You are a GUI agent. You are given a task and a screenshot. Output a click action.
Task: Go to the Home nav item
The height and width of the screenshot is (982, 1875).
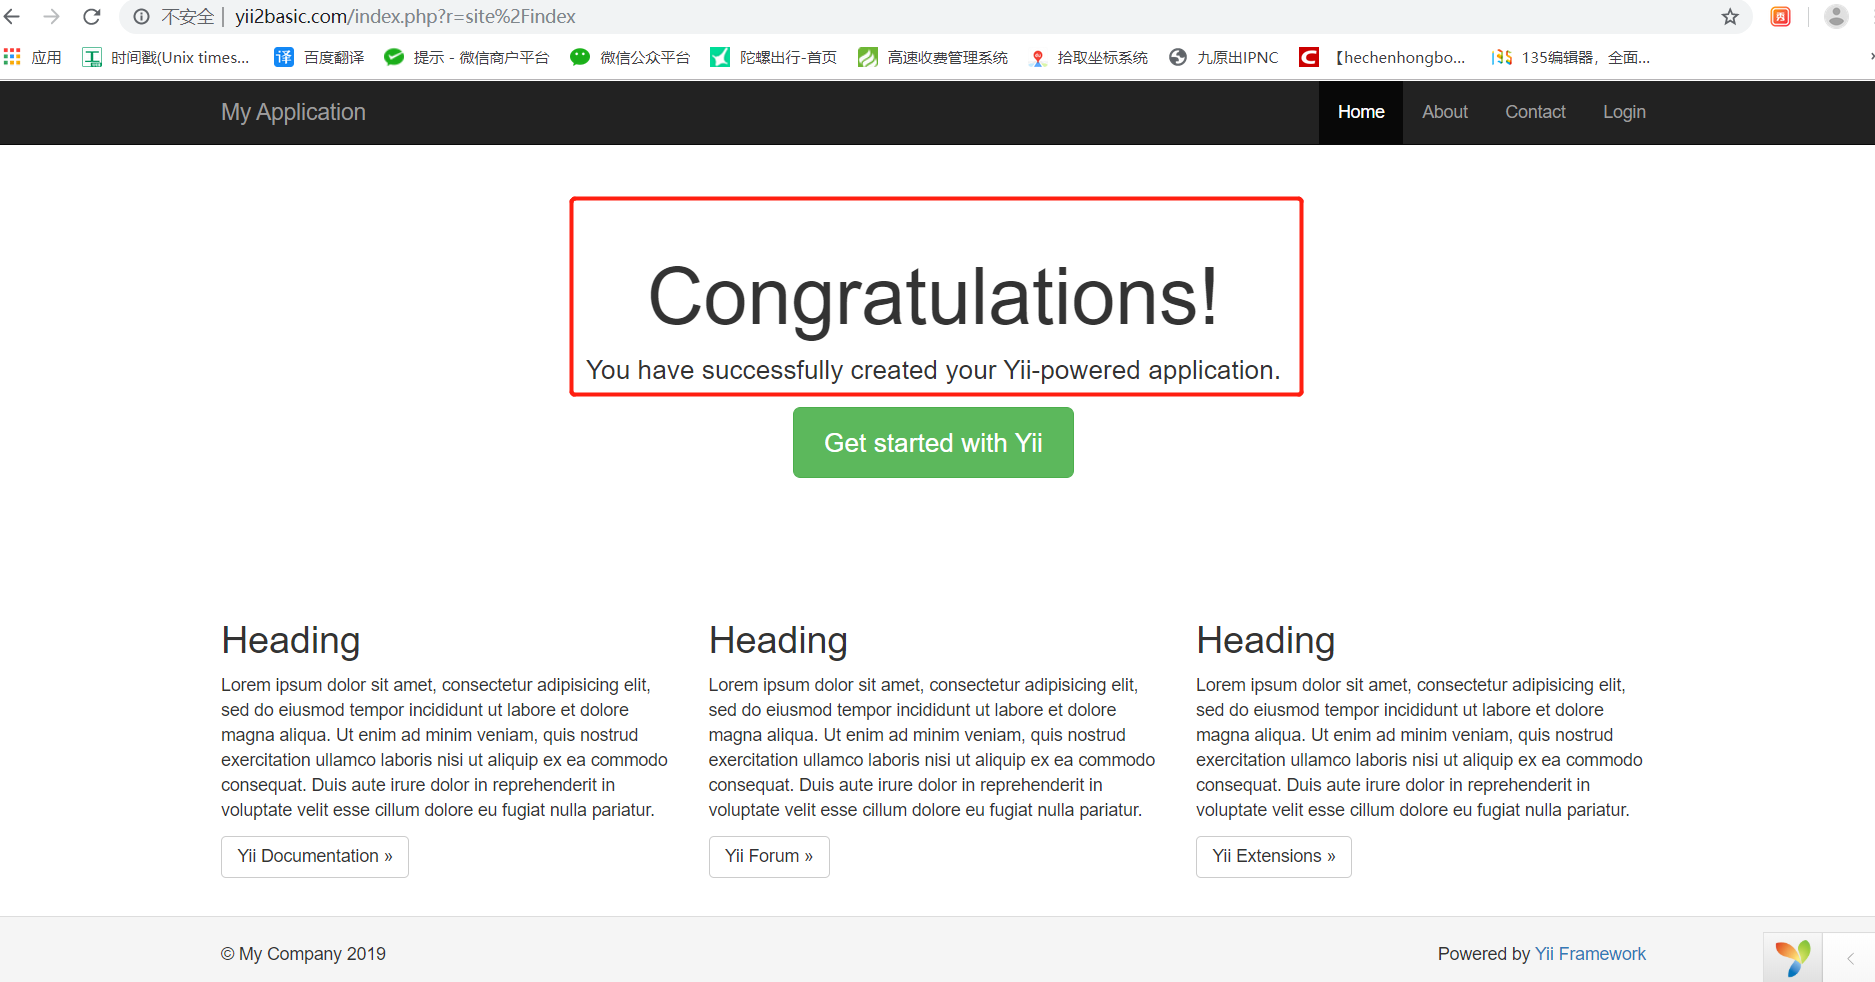1361,112
